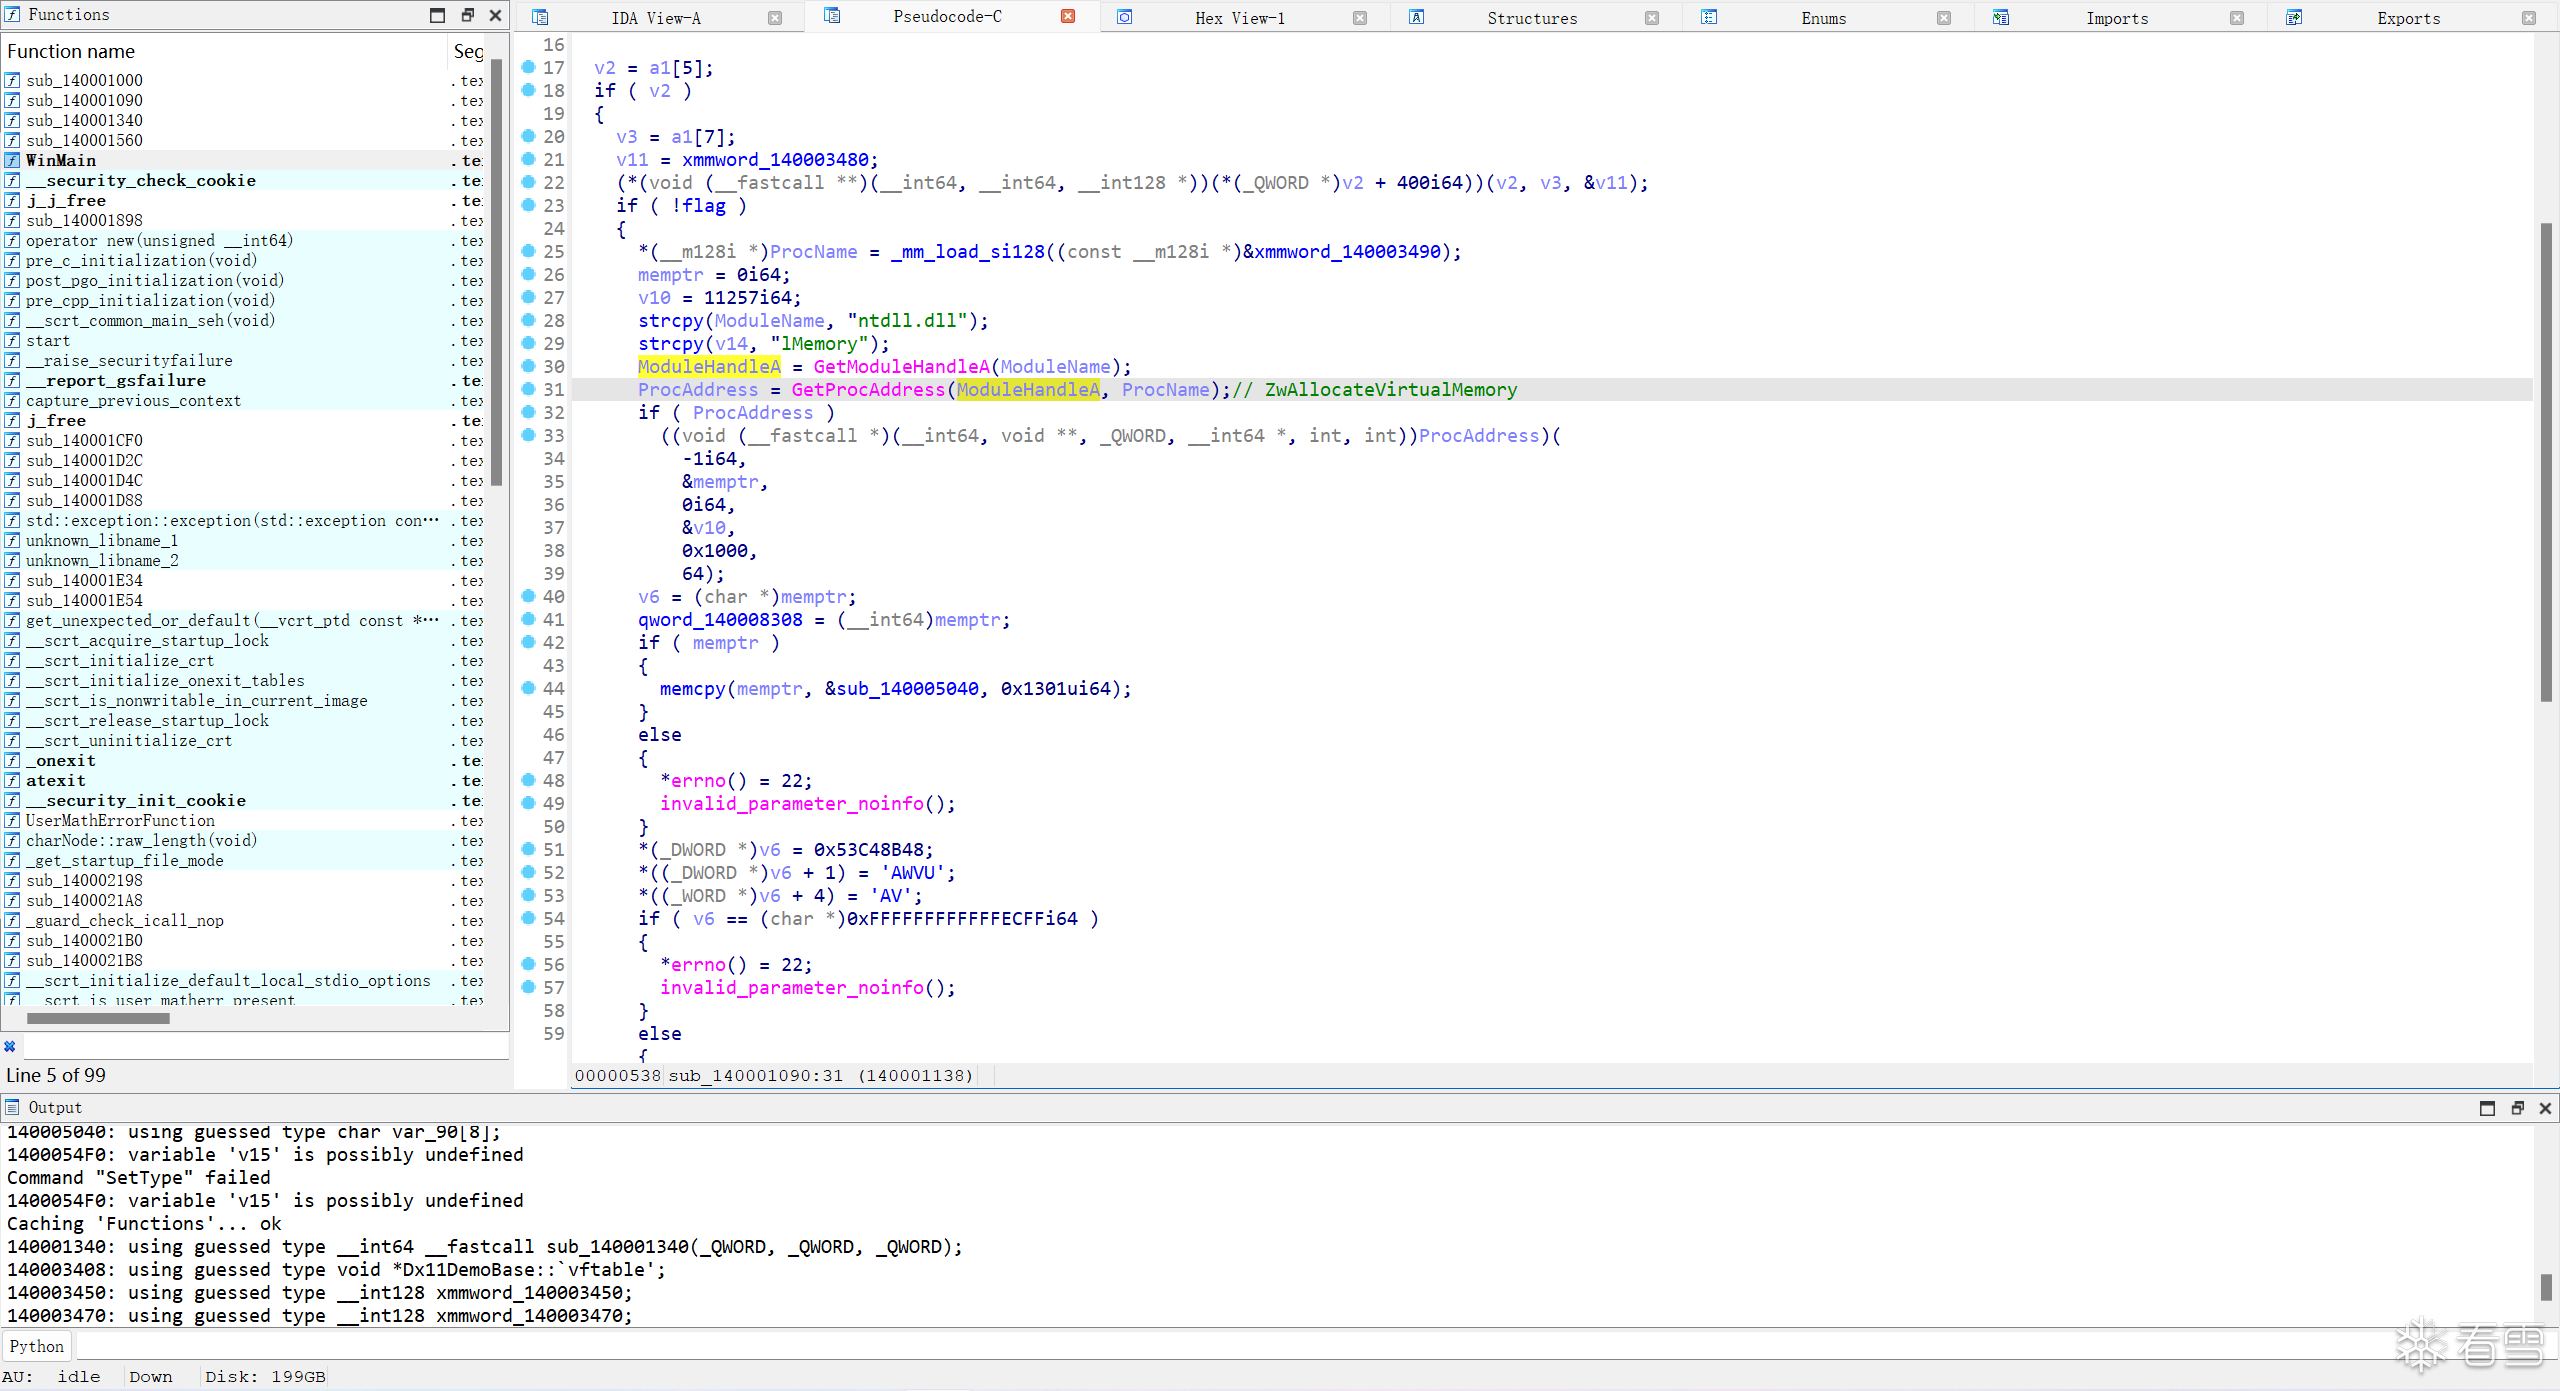Click the Enums tab icon

pos(1709,17)
